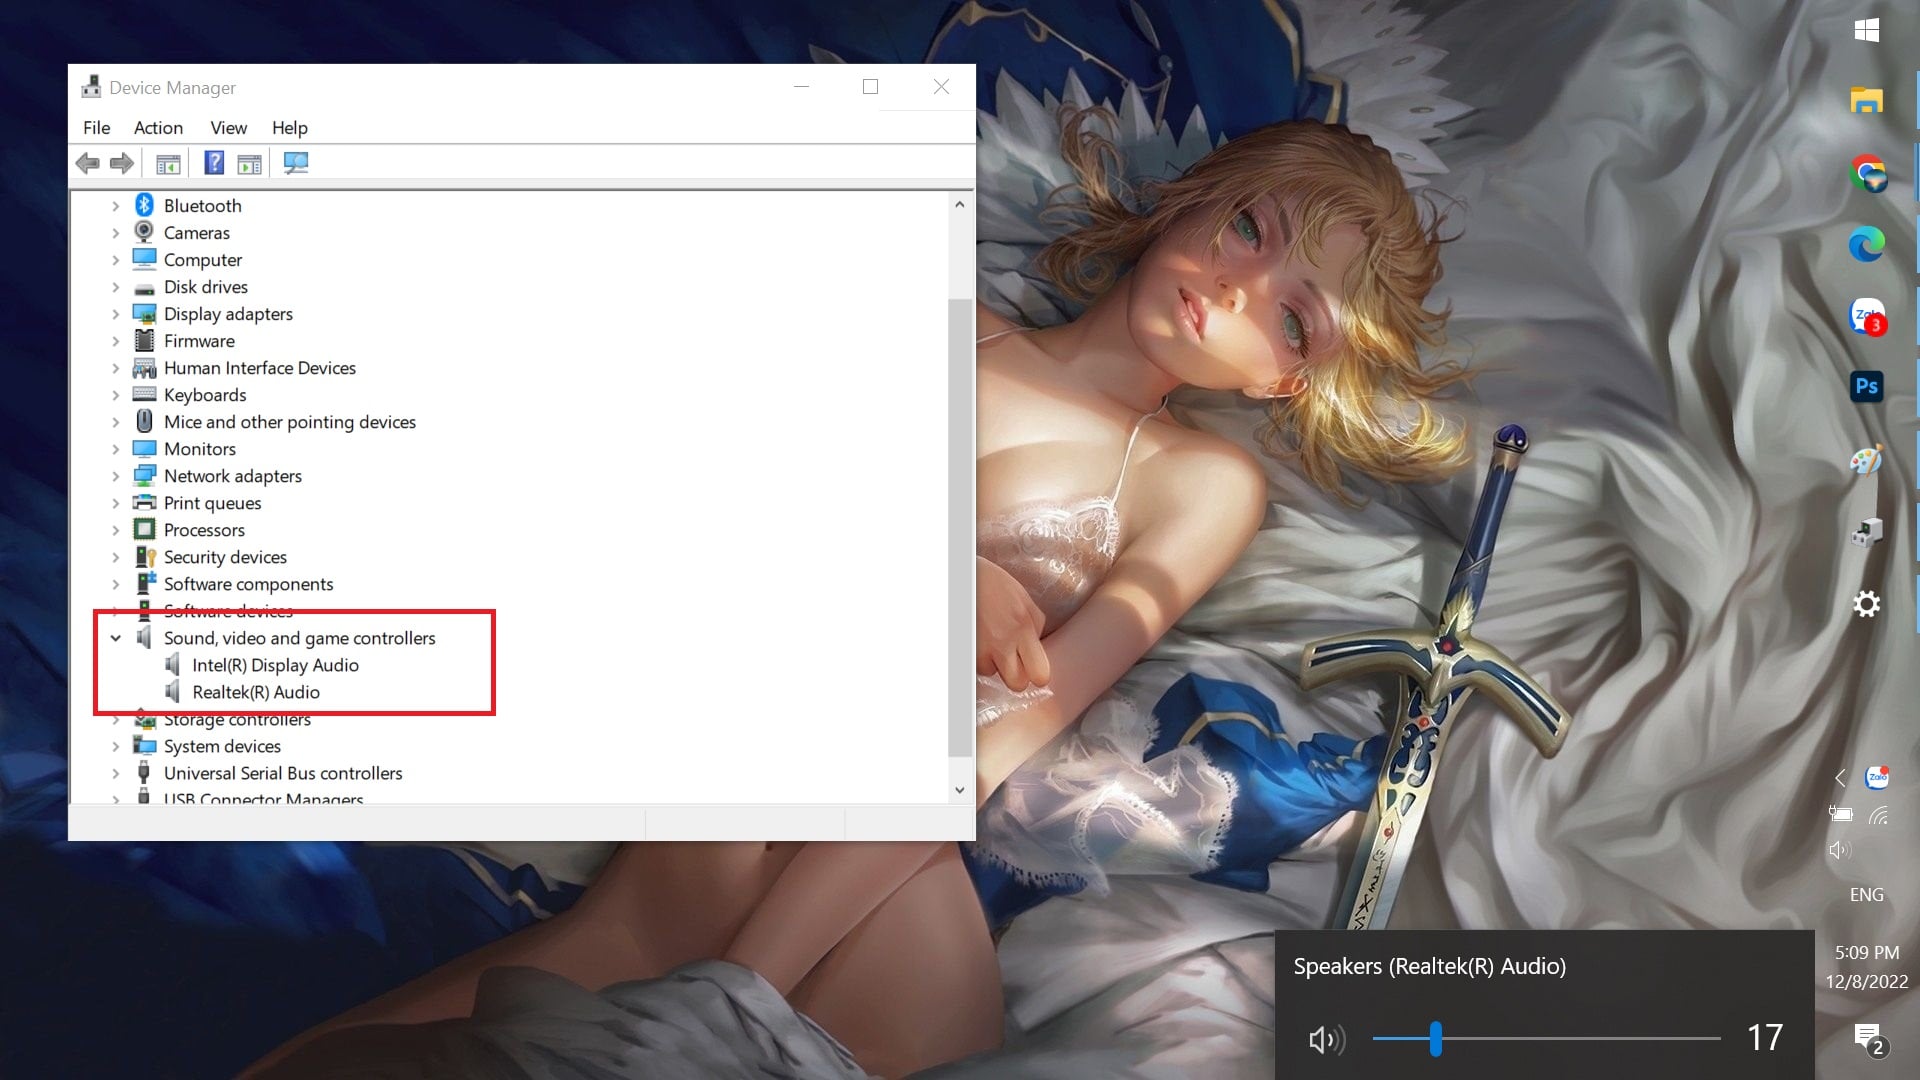
Task: Click the Zalo icon in system tray
Action: pos(1877,777)
